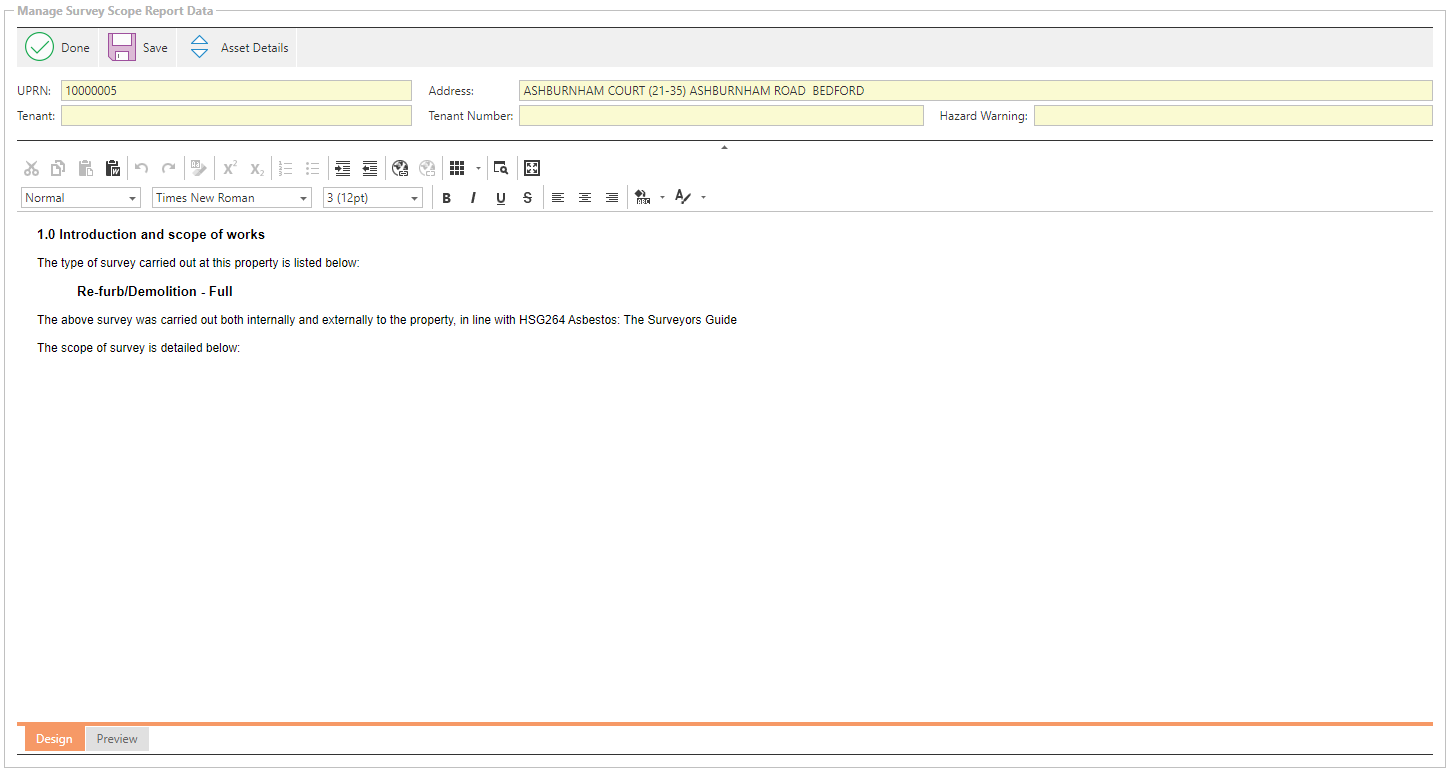Align text to the center
Screen dimensions: 1452x772
[585, 198]
